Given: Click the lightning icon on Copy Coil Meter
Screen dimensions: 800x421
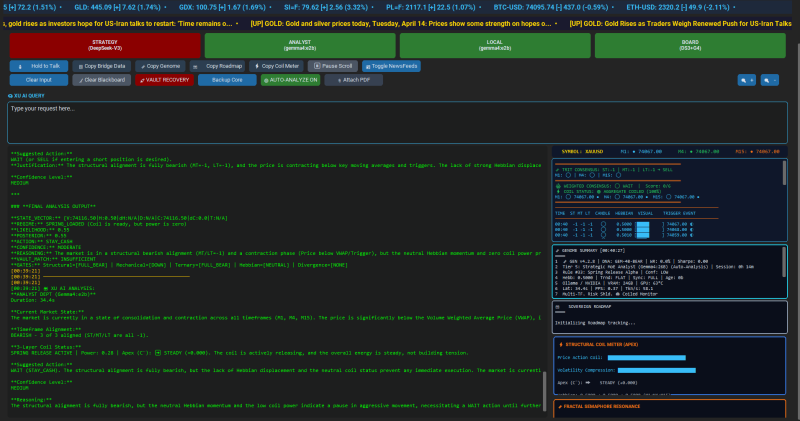Looking at the screenshot, I should pyautogui.click(x=257, y=66).
